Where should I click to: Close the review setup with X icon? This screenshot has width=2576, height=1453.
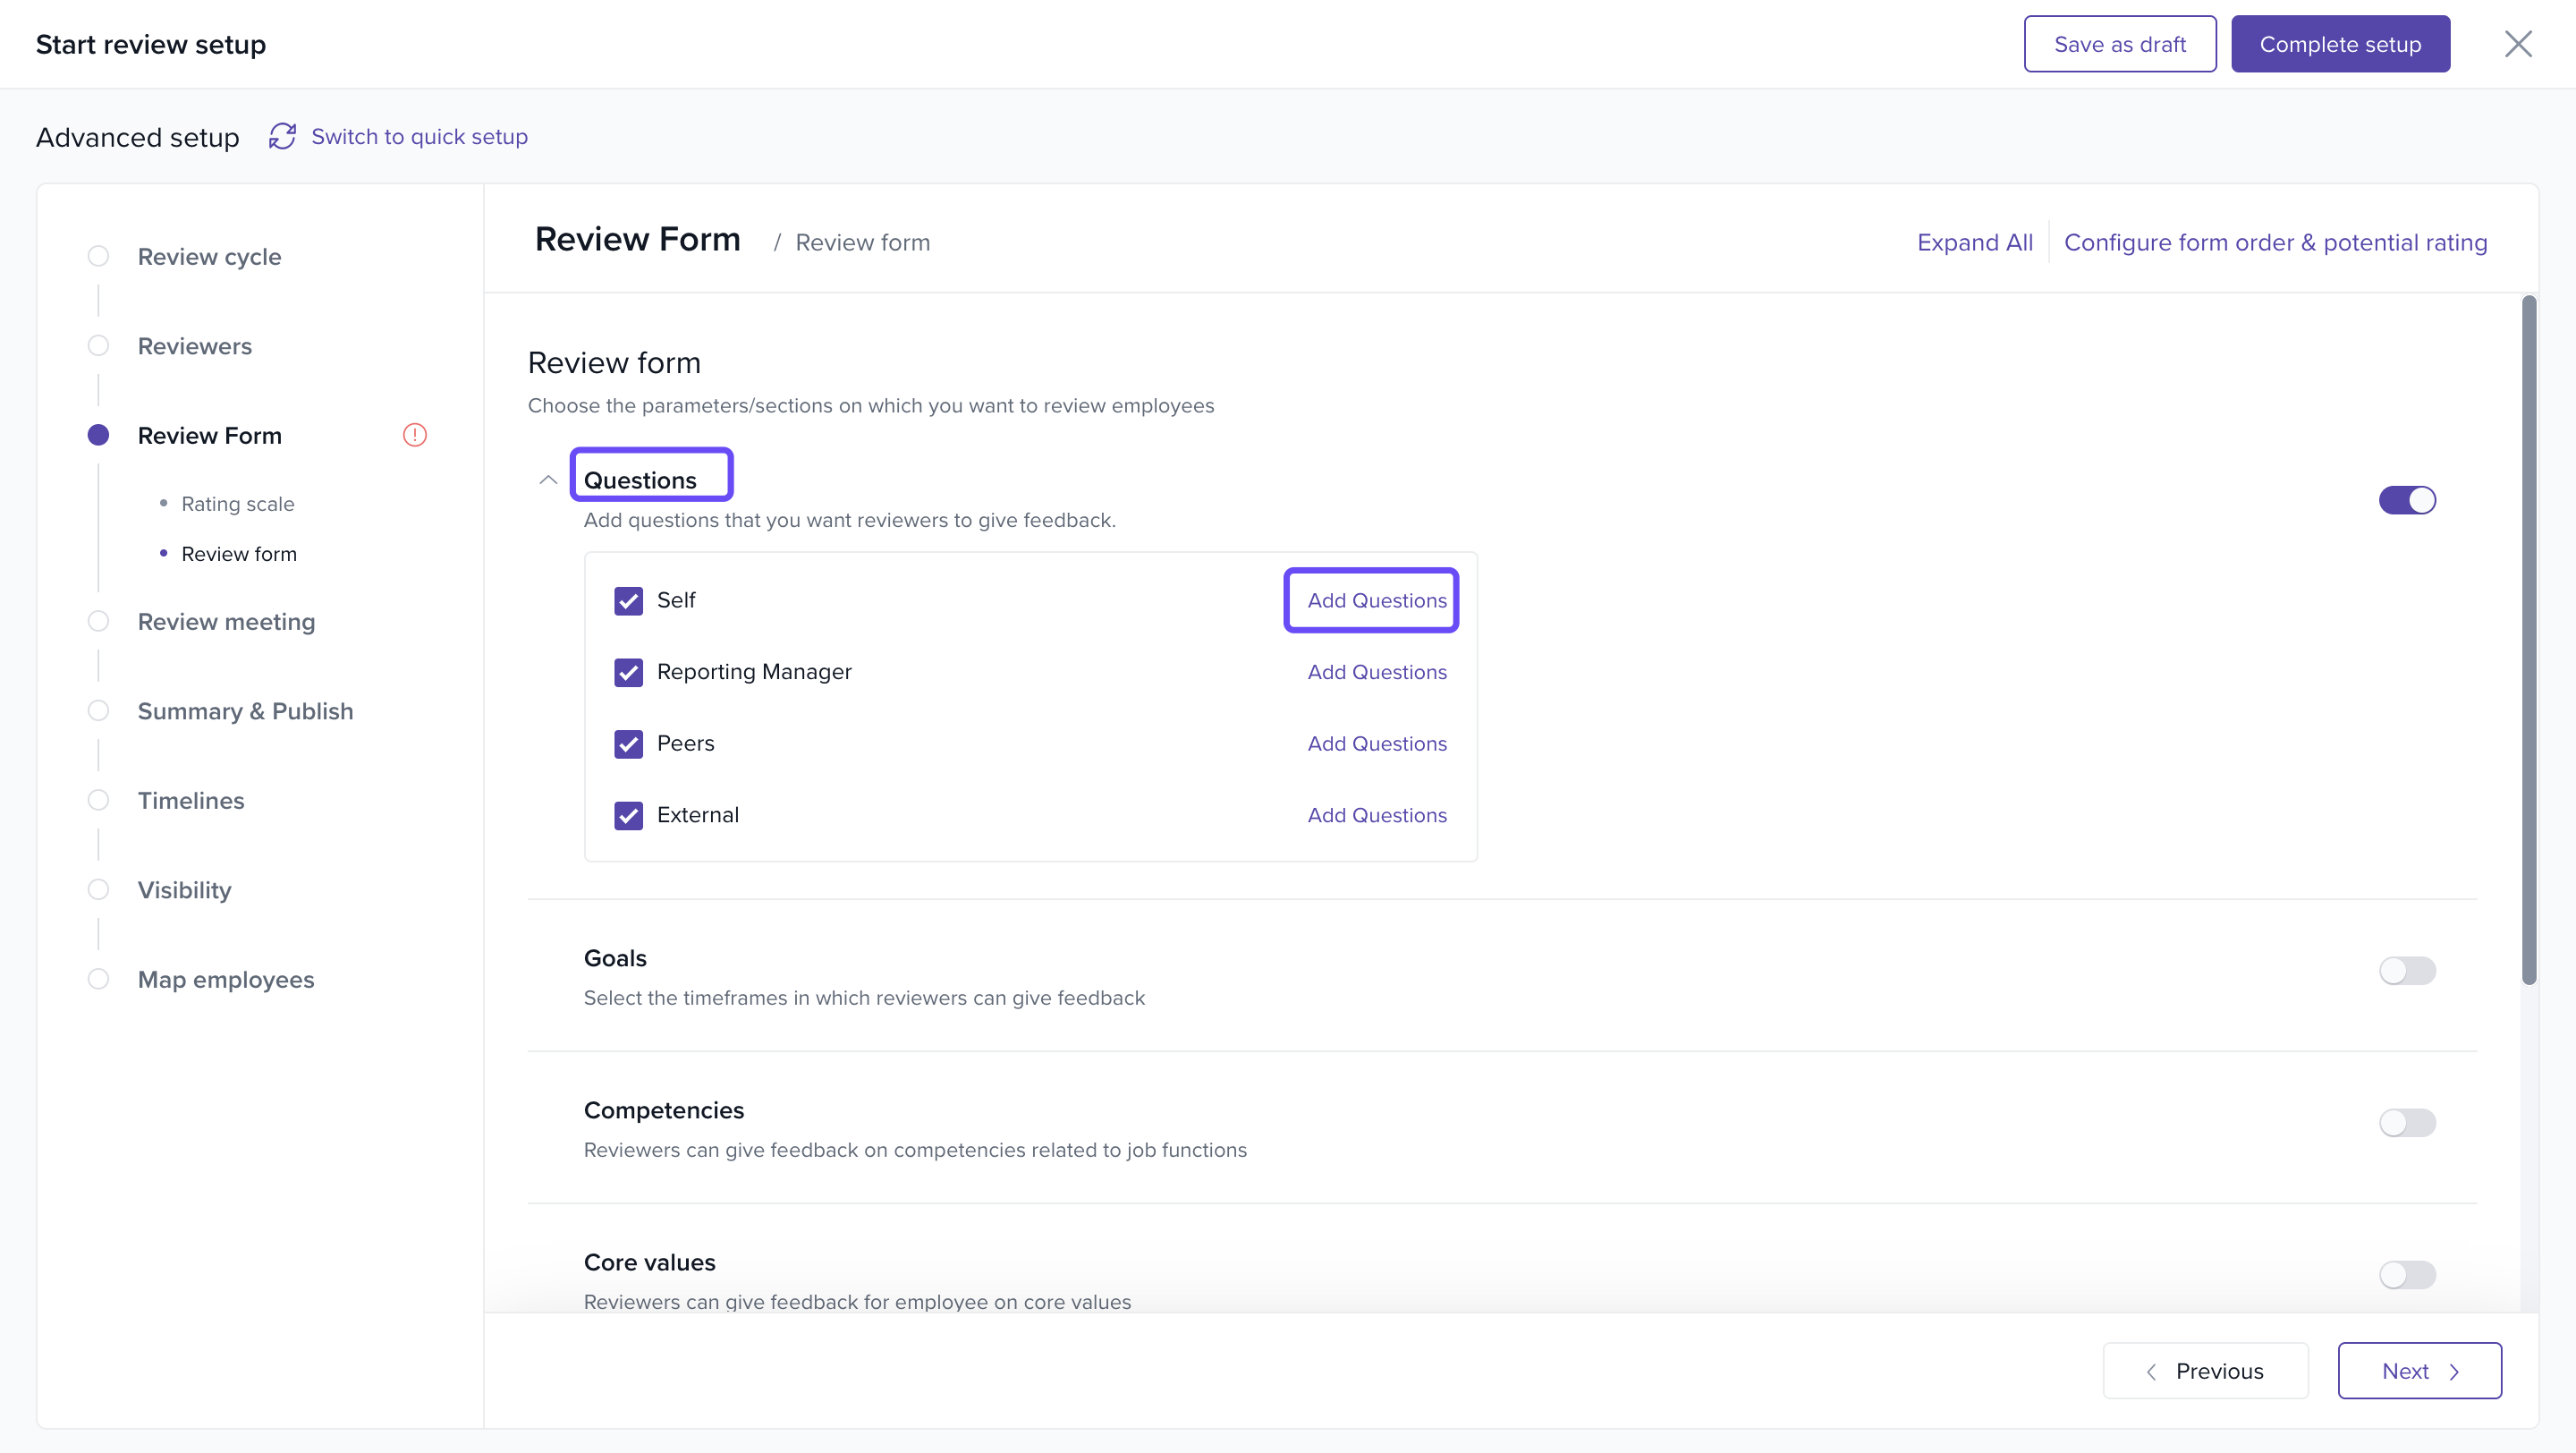(2517, 44)
